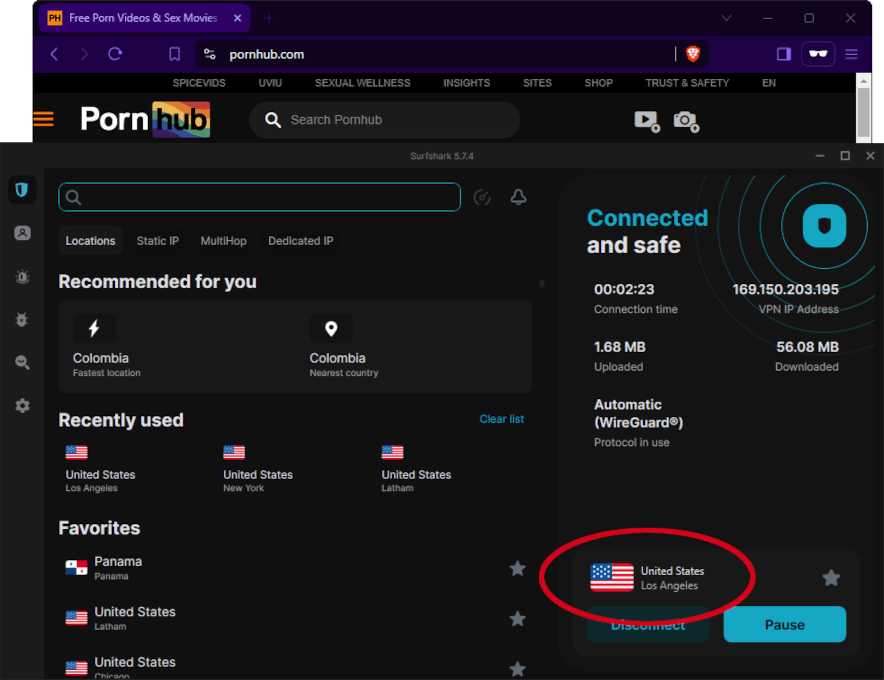Open the INSIGHTS menu link
The width and height of the screenshot is (884, 680).
[466, 83]
